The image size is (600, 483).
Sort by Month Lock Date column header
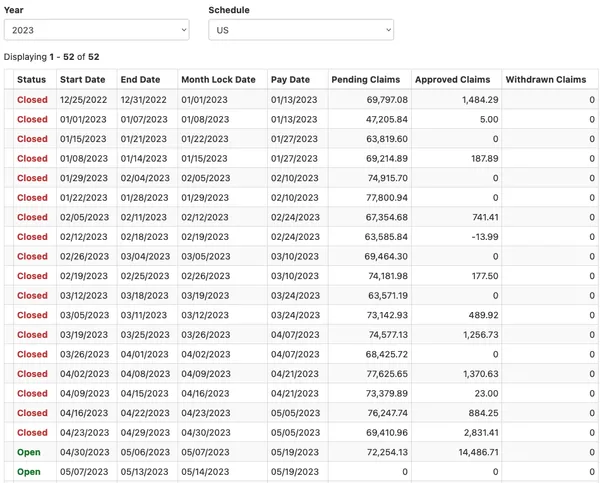point(218,80)
